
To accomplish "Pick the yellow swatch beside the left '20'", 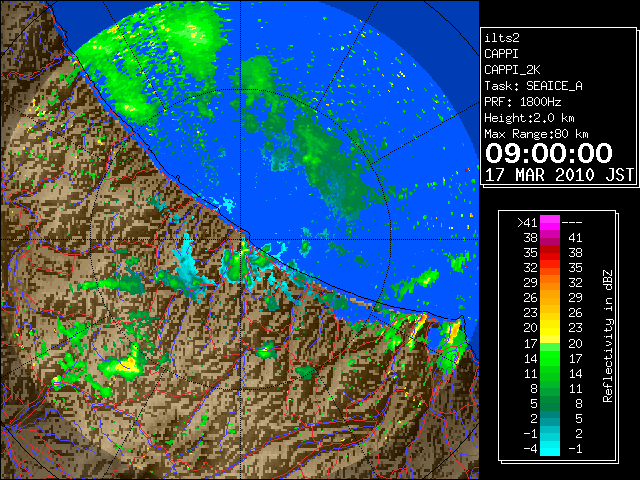I will click(550, 328).
